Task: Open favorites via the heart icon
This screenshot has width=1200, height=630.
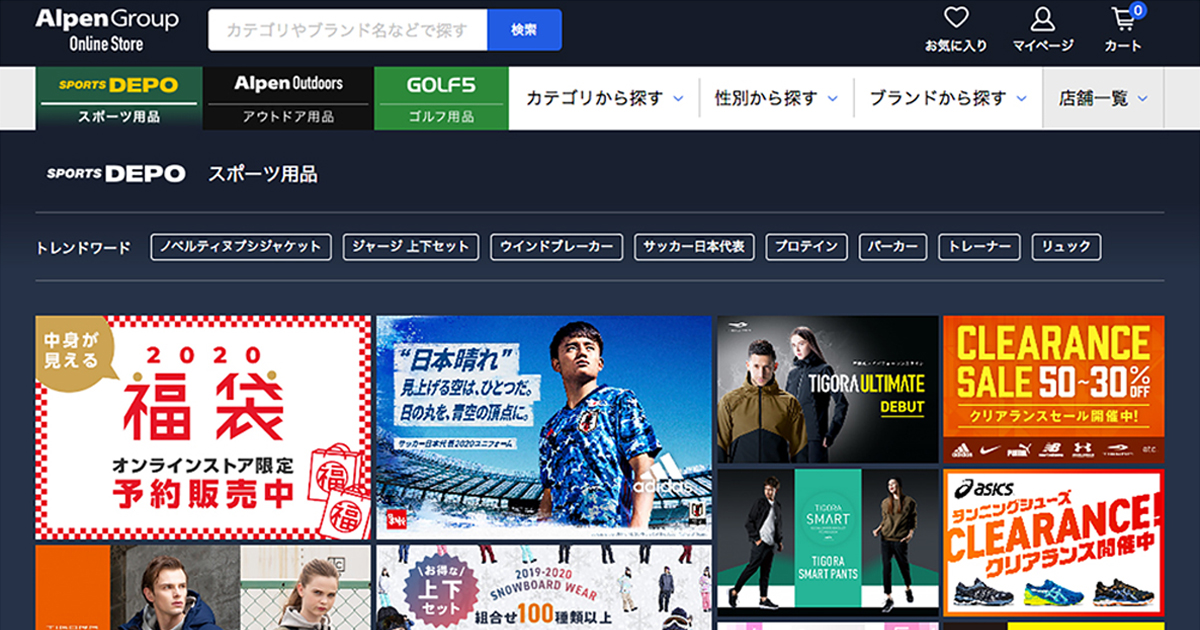Action: pos(956,29)
